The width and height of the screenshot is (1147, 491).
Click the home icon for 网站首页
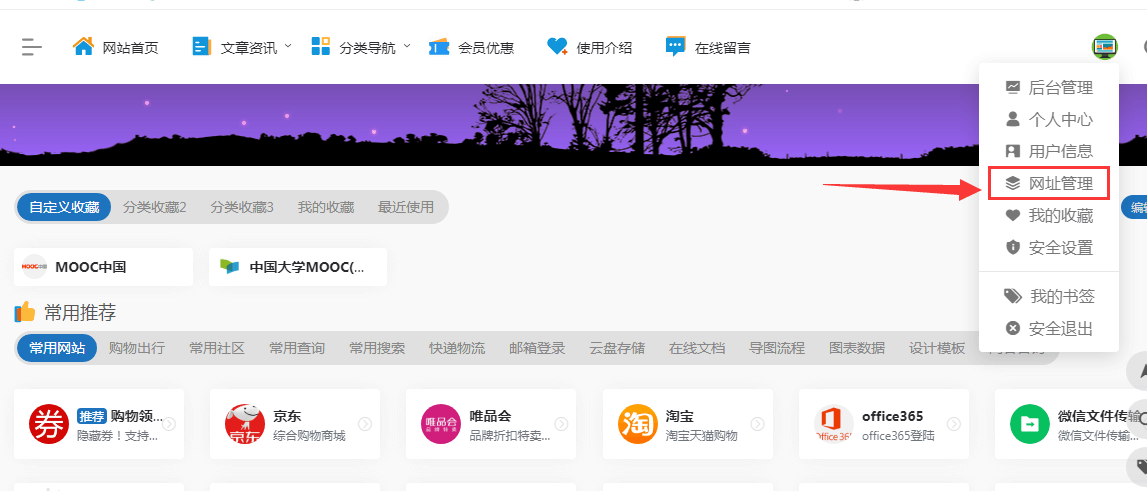(83, 46)
